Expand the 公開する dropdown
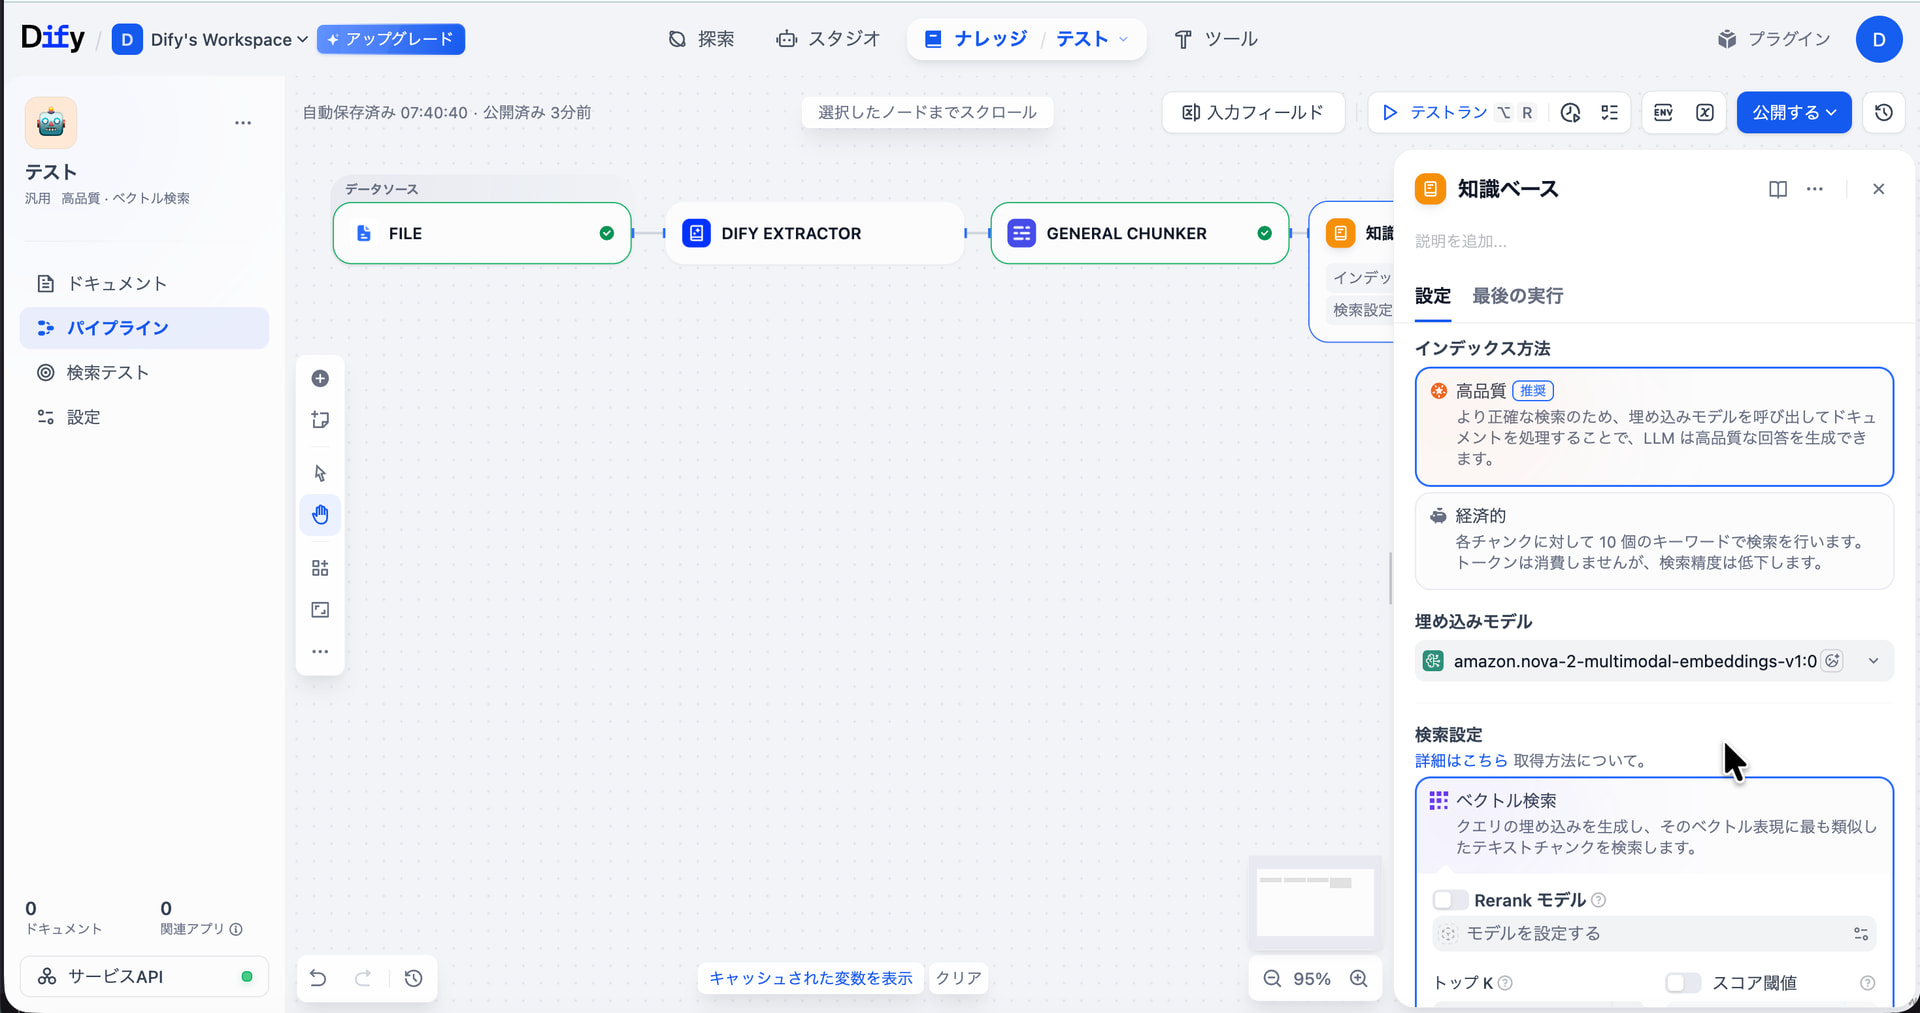The height and width of the screenshot is (1013, 1920). 1794,112
